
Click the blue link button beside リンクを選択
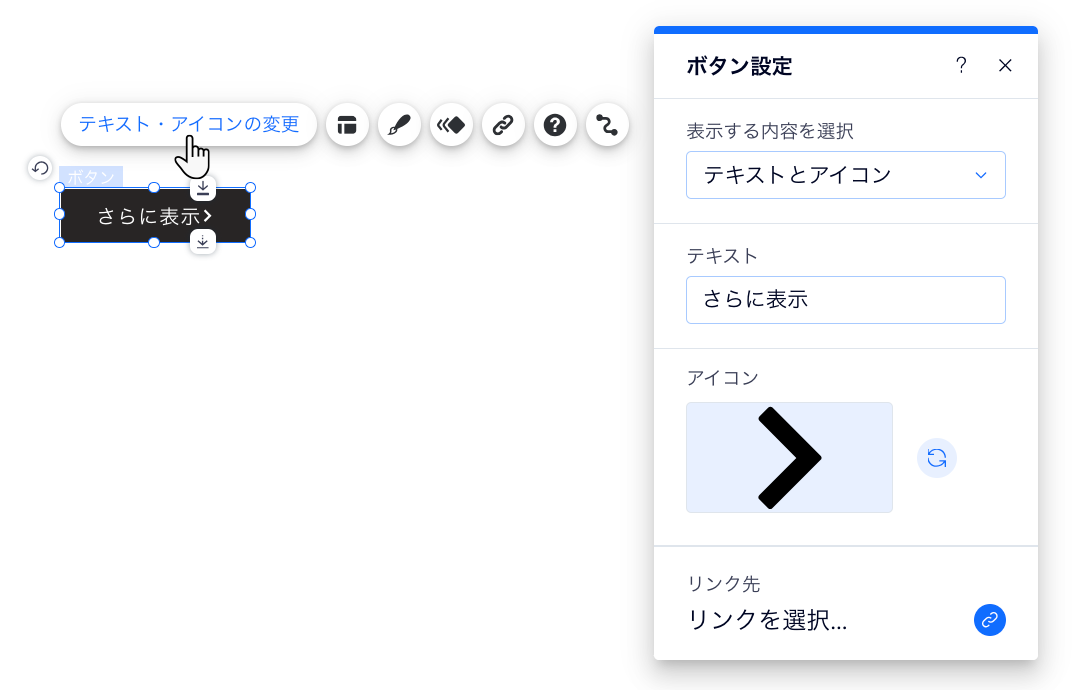point(990,620)
